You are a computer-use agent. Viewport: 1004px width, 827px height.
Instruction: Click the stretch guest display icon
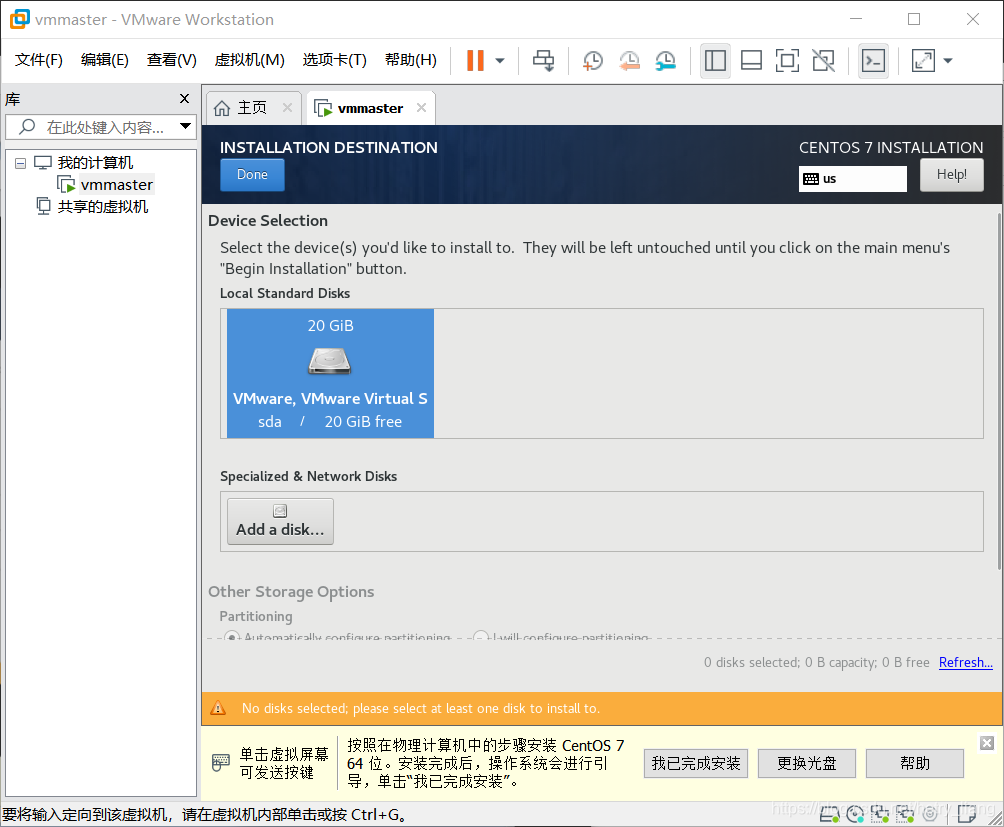tap(923, 61)
